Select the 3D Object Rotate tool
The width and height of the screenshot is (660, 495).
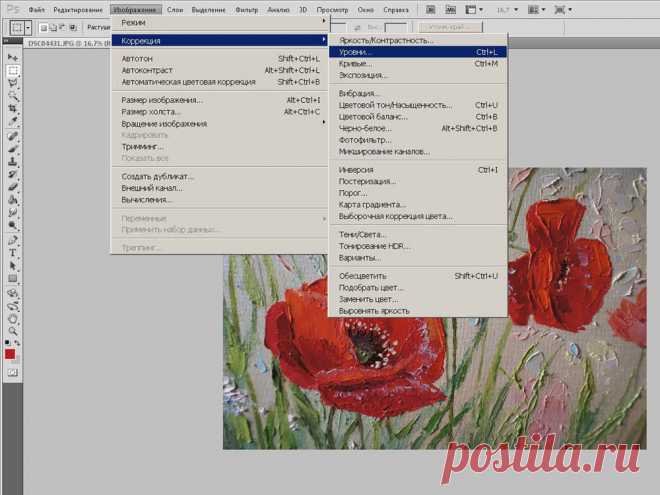[13, 293]
